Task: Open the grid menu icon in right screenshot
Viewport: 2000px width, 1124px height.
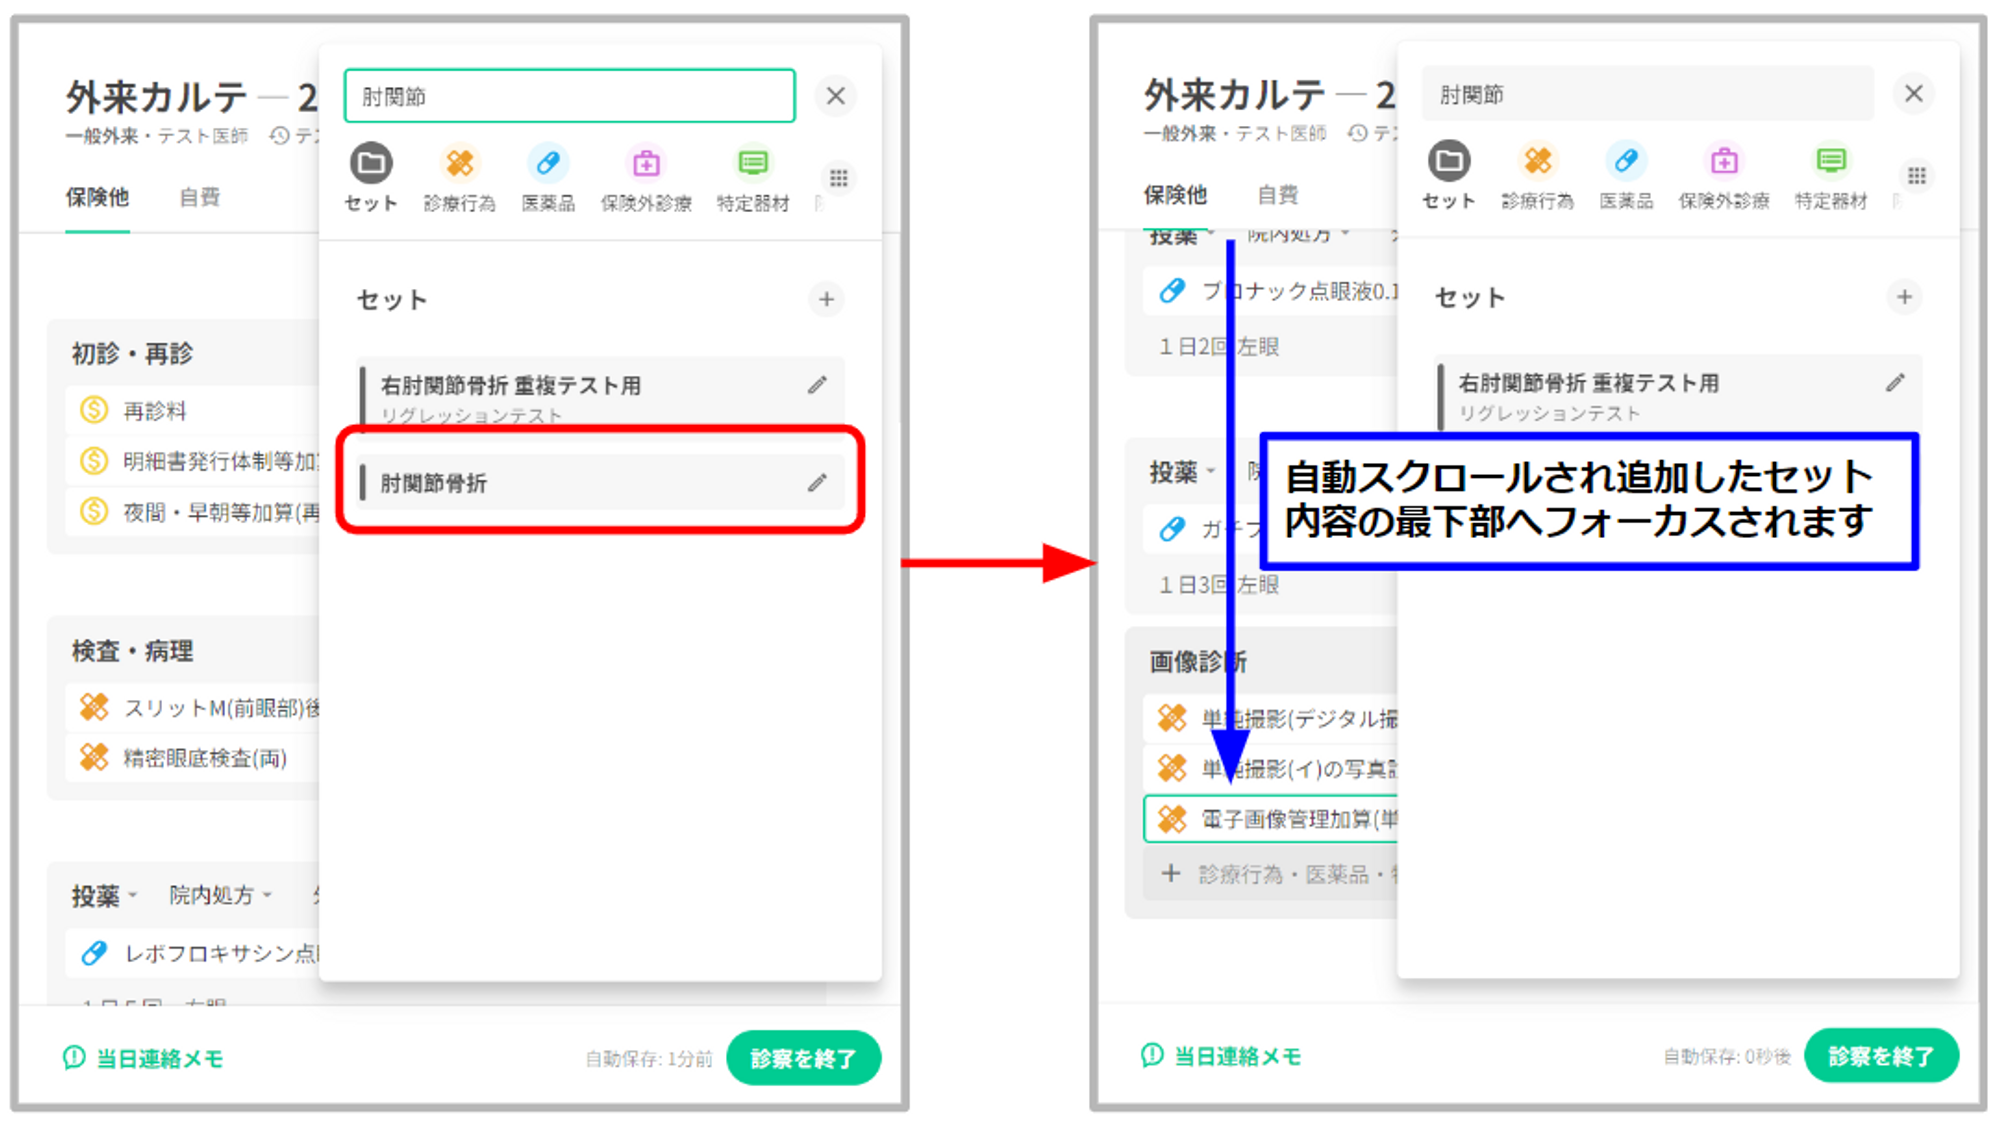Action: click(x=1916, y=176)
